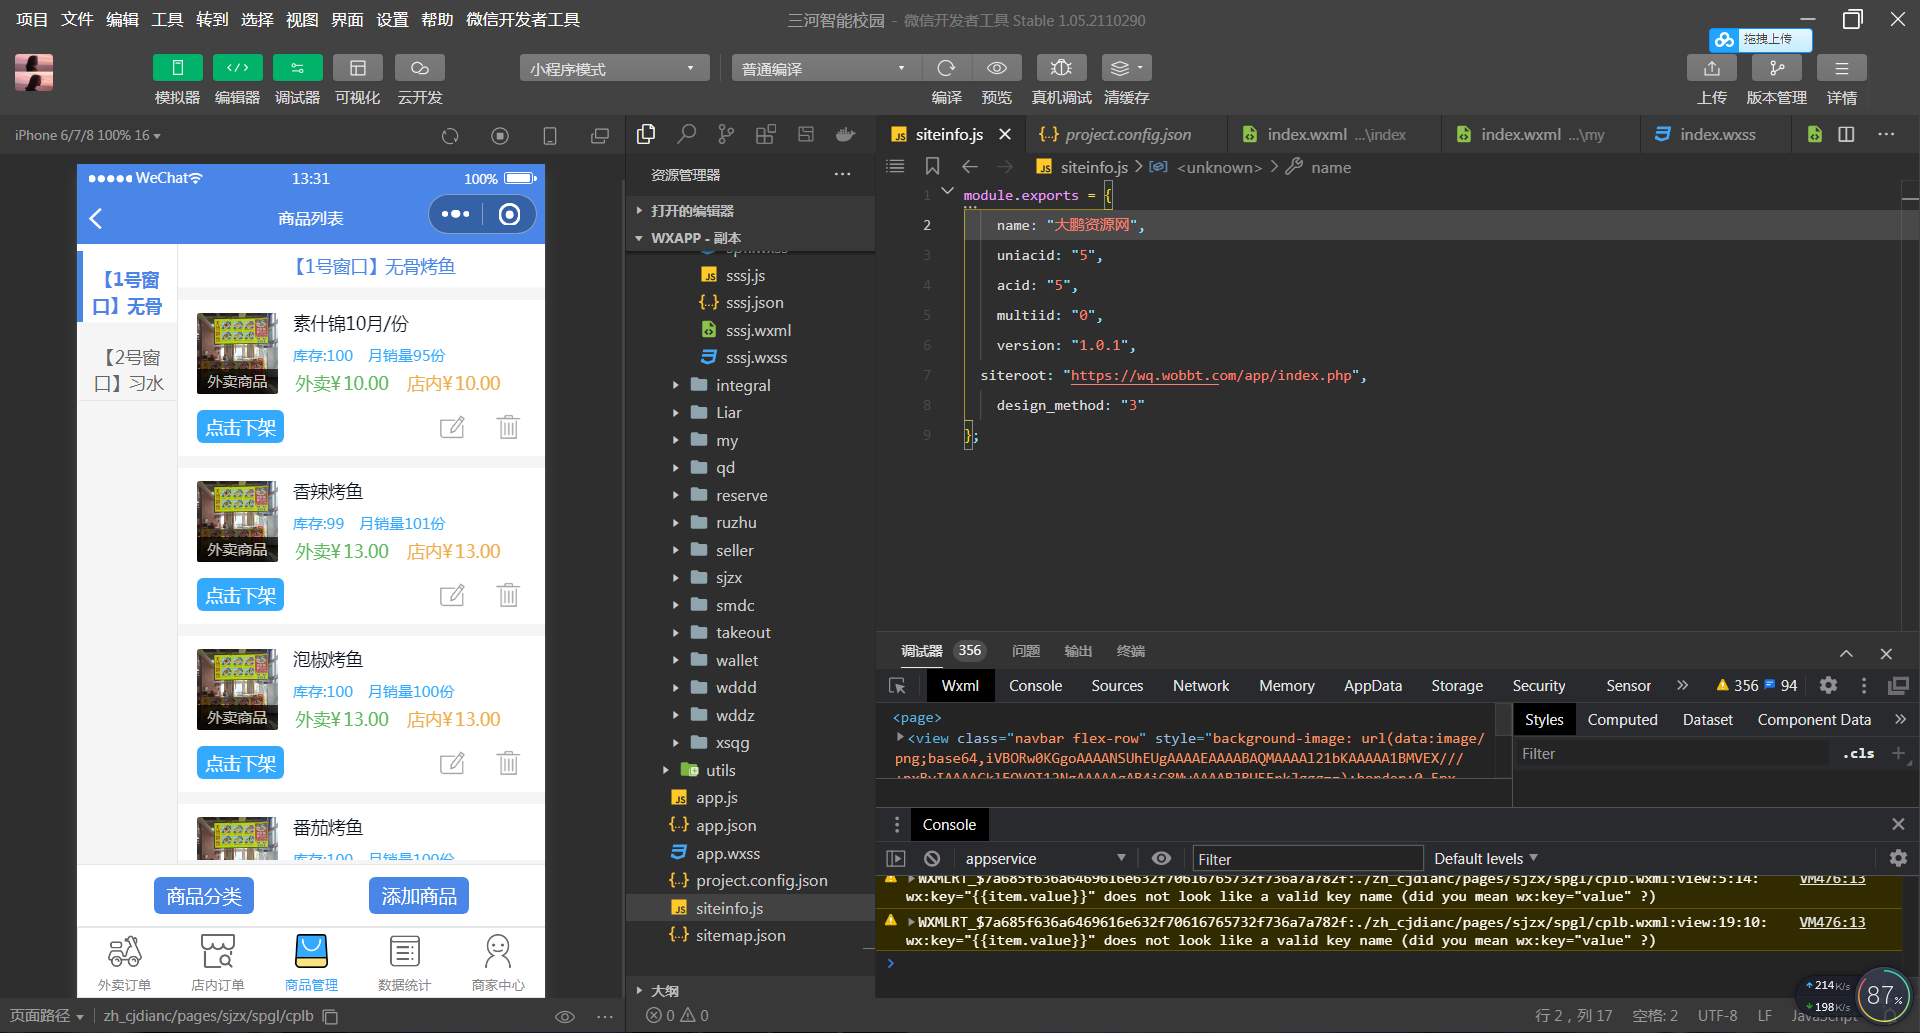Click the 添加商品 button in simulator

[419, 896]
